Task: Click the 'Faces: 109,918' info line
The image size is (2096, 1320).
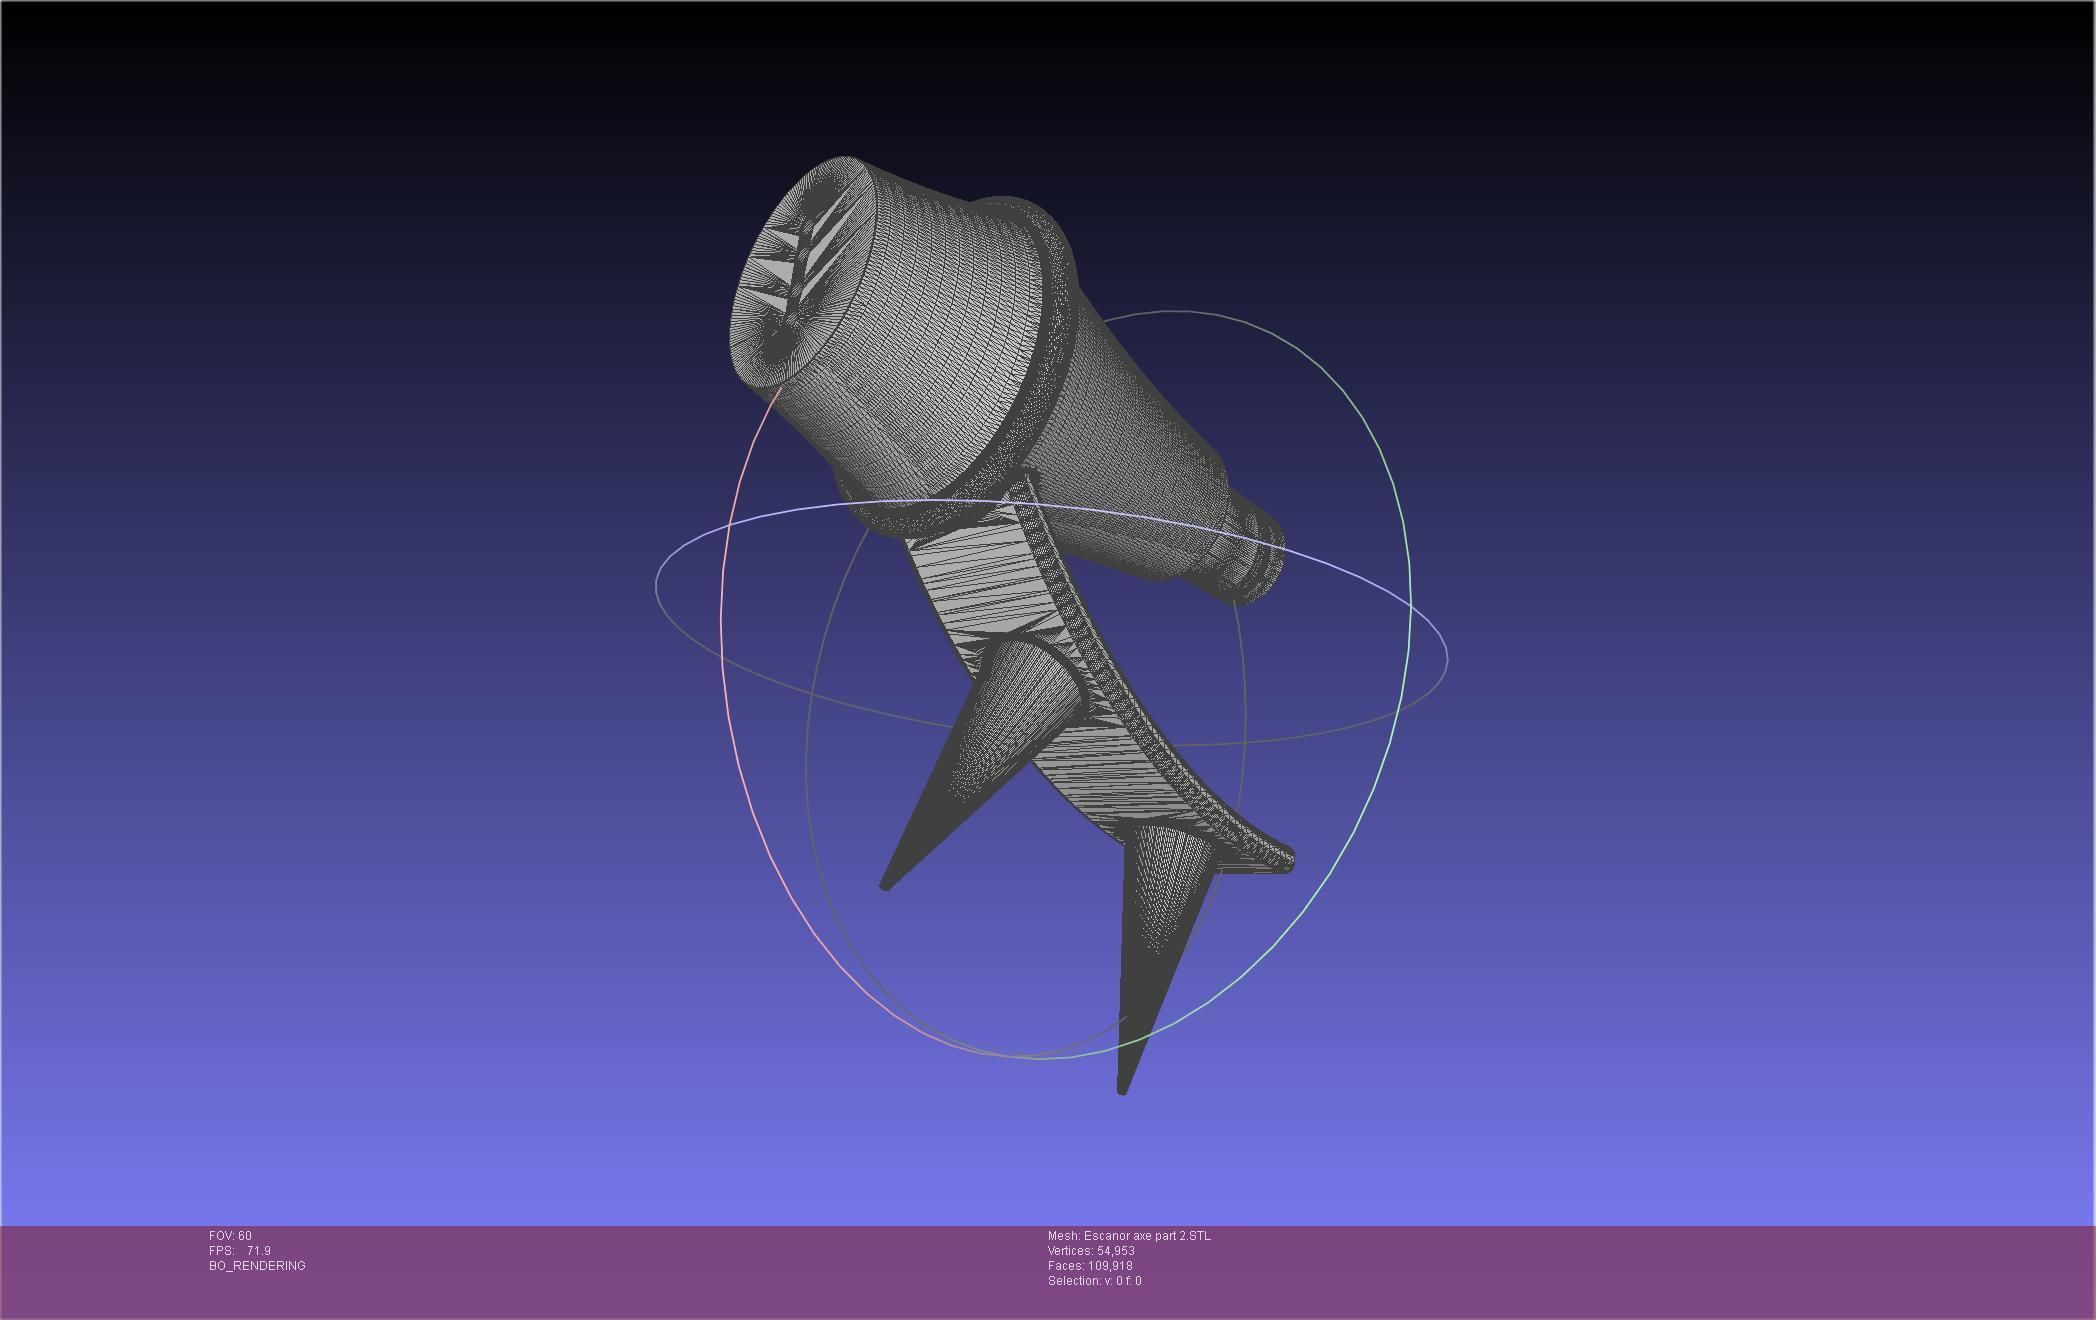Action: point(1090,1266)
